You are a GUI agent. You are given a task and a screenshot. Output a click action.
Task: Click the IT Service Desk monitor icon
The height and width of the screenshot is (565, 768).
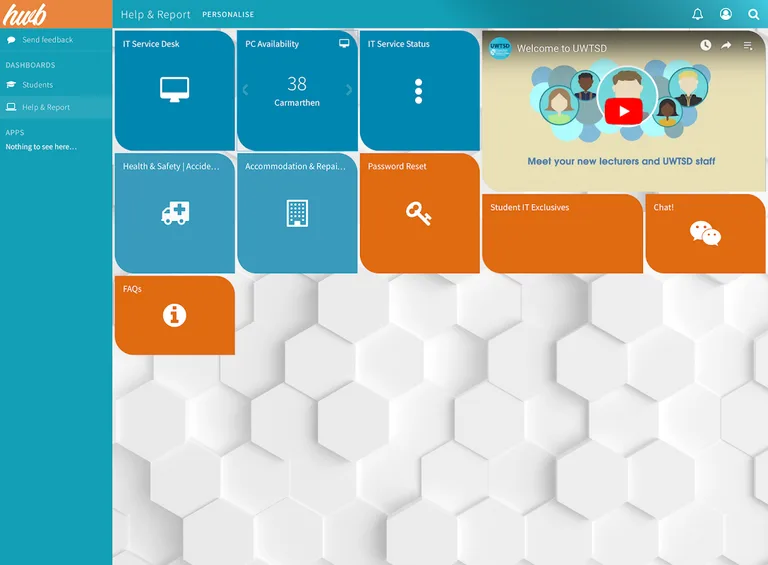point(174,90)
